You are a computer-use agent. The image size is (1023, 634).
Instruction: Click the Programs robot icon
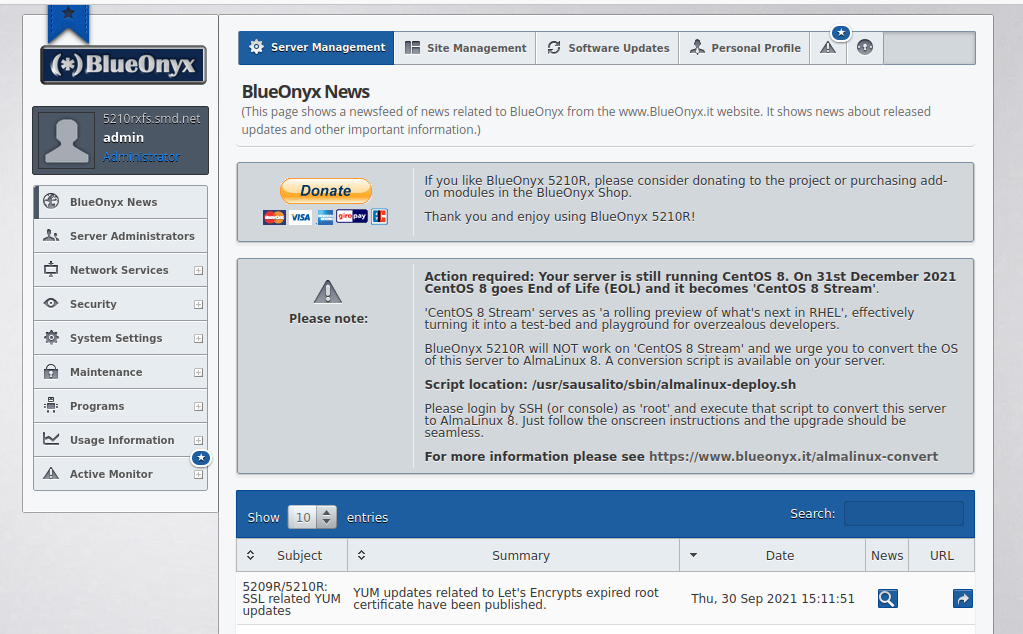[51, 405]
